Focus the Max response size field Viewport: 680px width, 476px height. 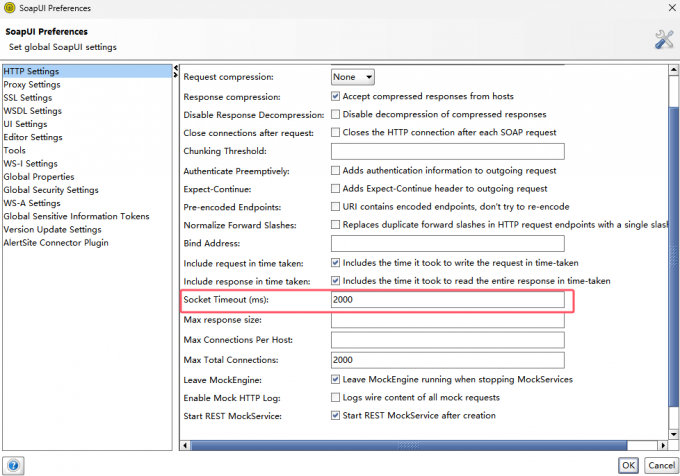coord(448,320)
